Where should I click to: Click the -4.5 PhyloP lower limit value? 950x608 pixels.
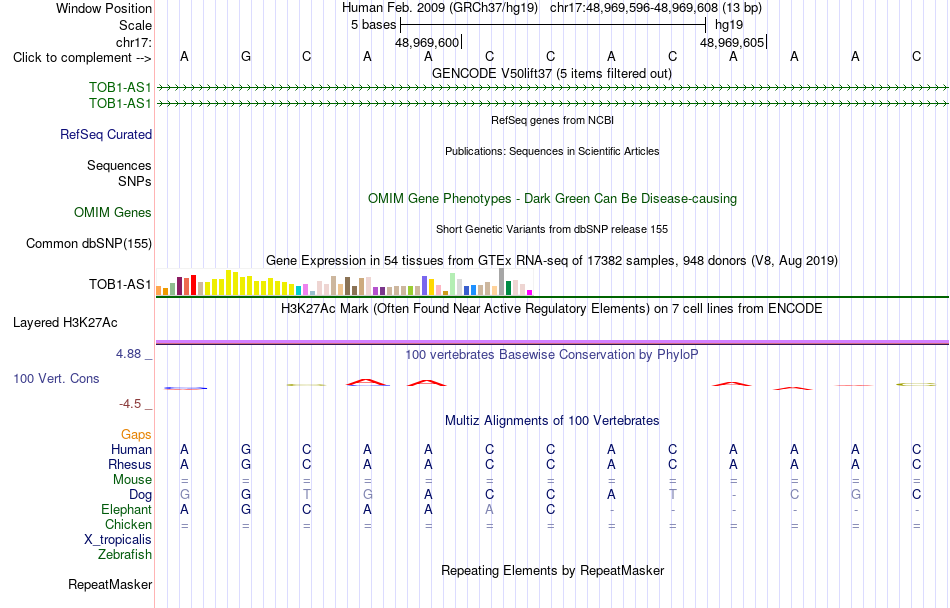pos(130,404)
